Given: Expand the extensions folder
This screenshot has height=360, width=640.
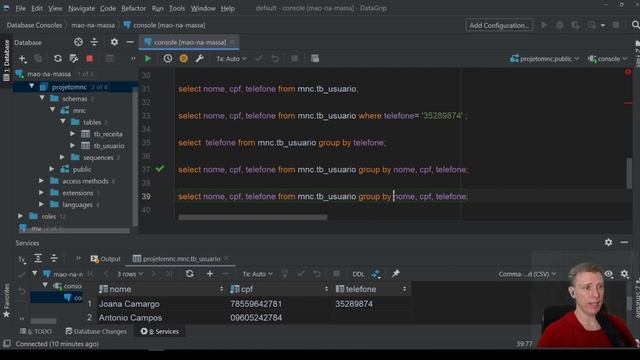Looking at the screenshot, I should tap(41, 192).
